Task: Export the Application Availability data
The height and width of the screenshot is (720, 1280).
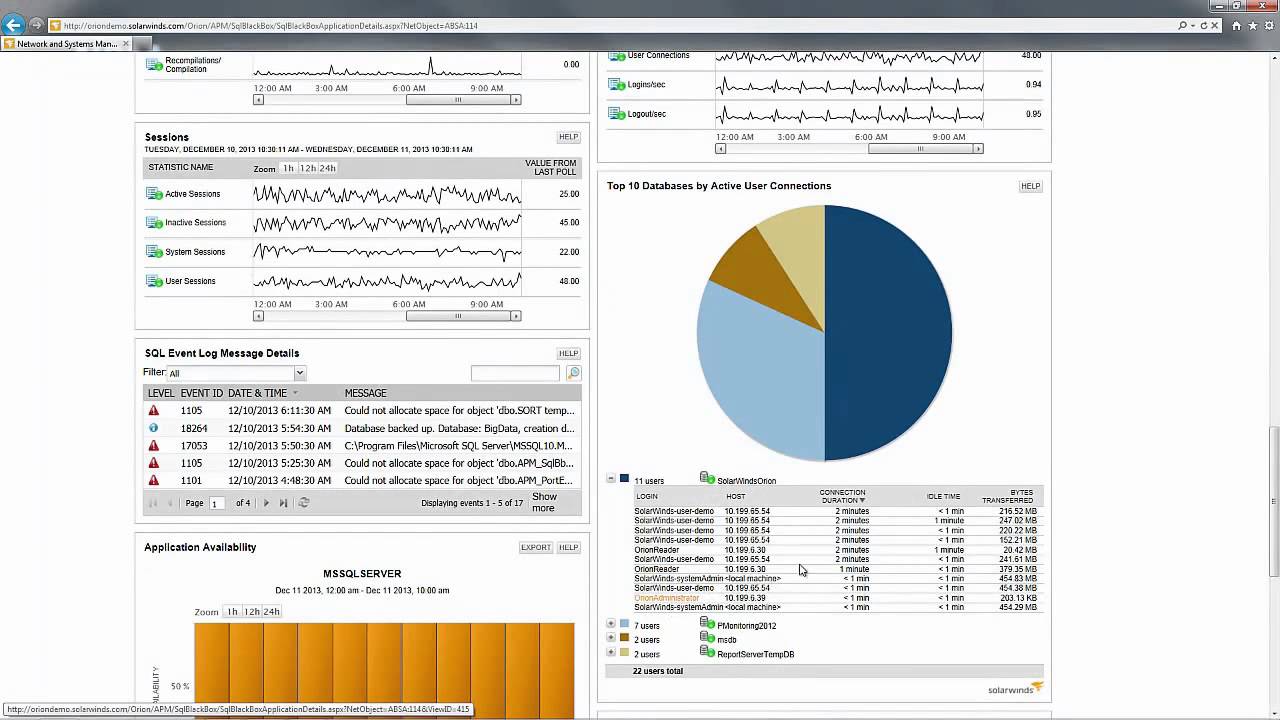Action: pyautogui.click(x=536, y=548)
